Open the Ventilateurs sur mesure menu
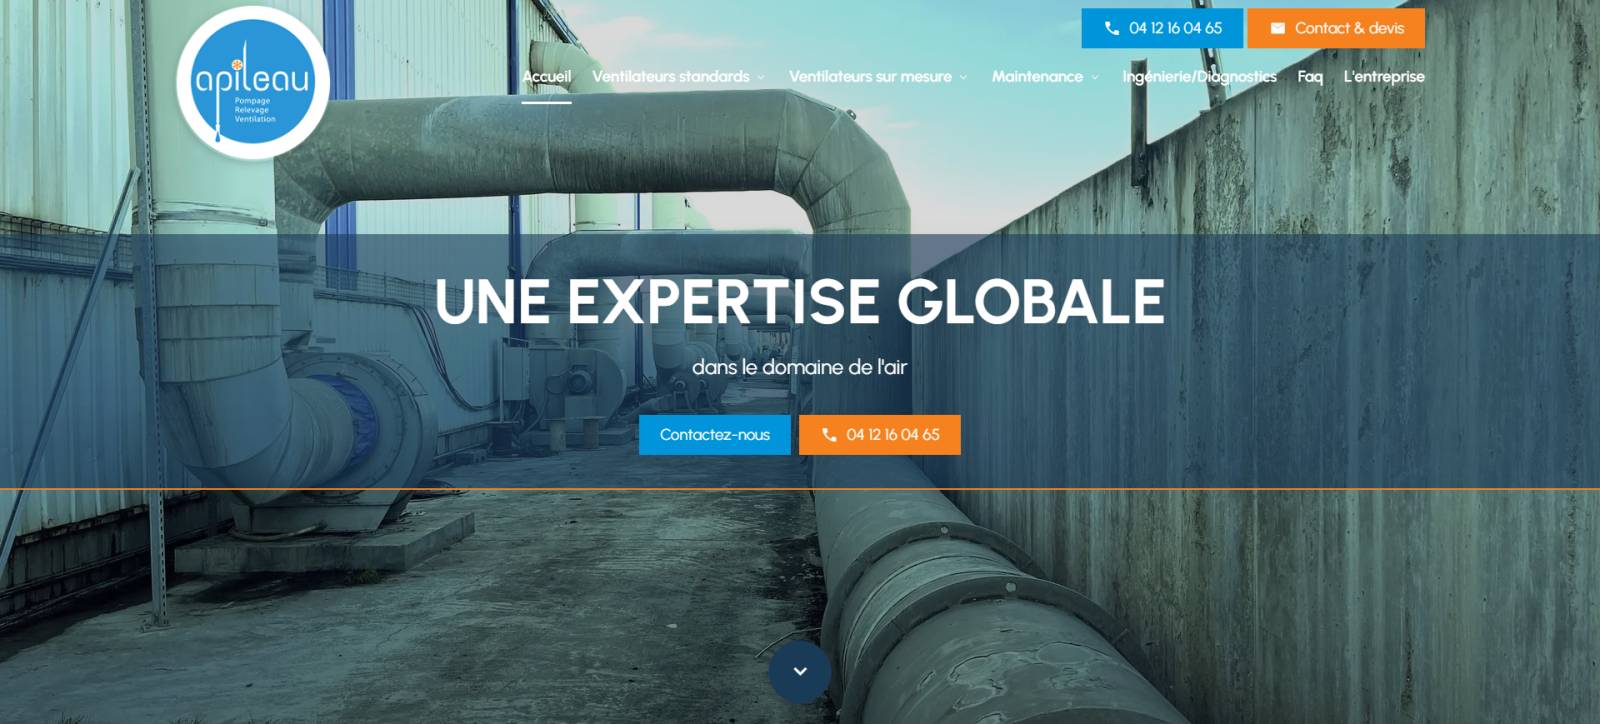The height and width of the screenshot is (724, 1600). coord(870,77)
